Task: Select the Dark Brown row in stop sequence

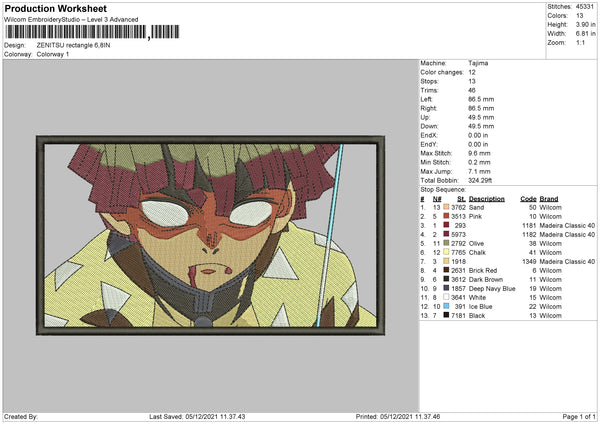Action: point(508,279)
